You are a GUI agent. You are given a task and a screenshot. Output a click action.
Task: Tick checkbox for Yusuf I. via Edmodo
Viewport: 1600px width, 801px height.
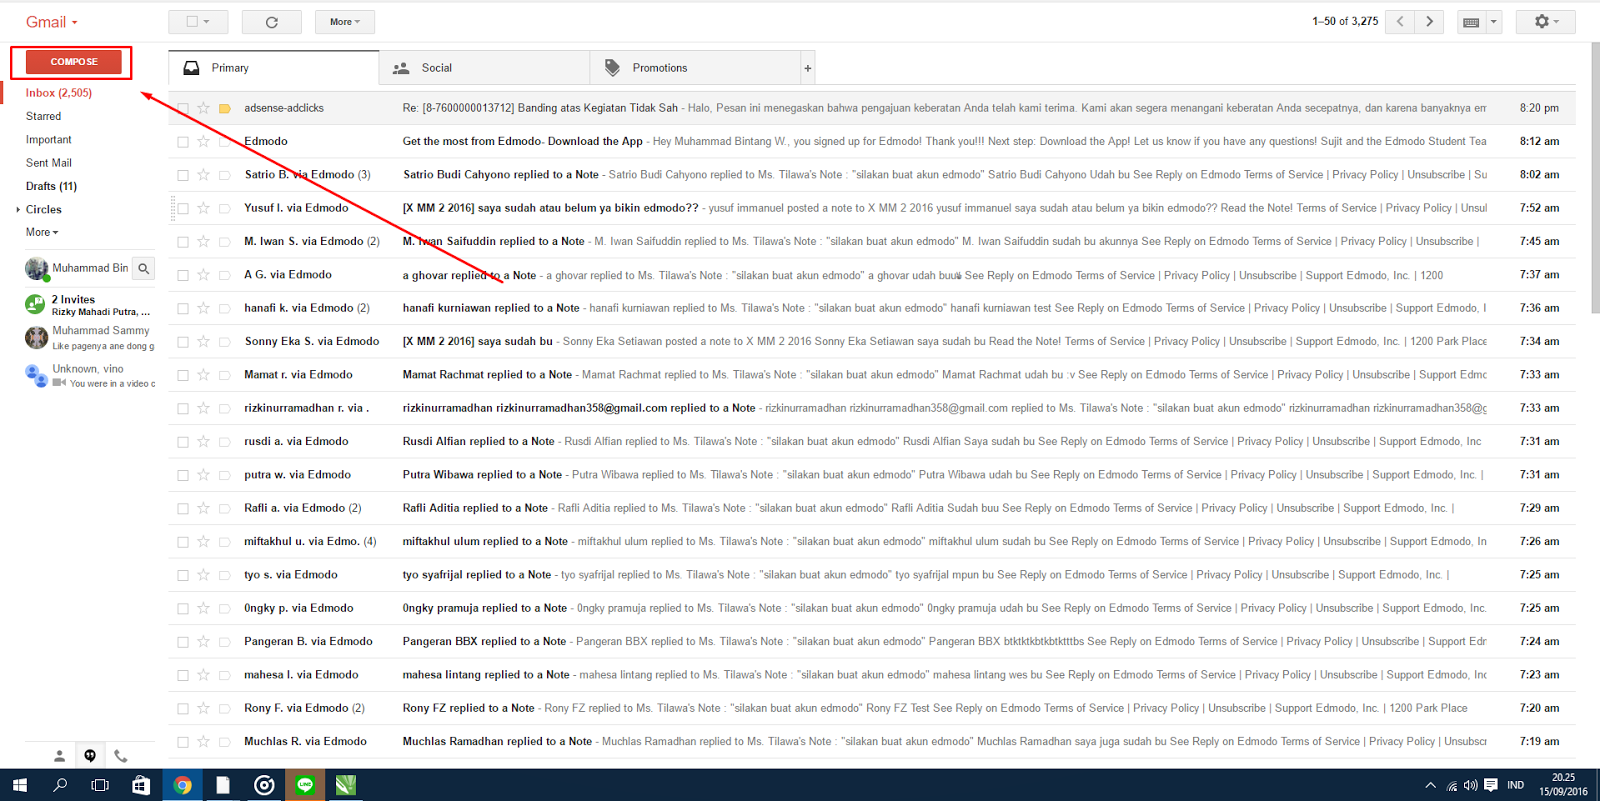183,208
